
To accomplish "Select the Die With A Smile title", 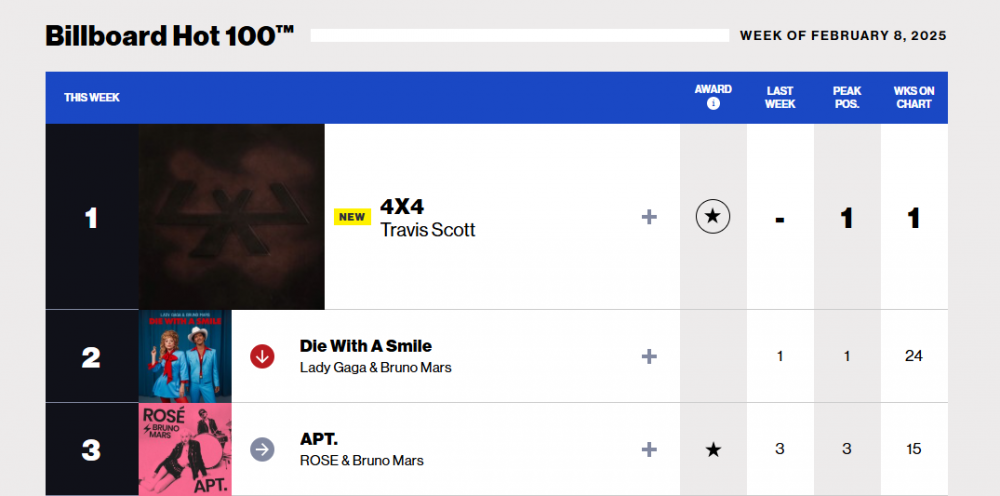I will coord(365,346).
